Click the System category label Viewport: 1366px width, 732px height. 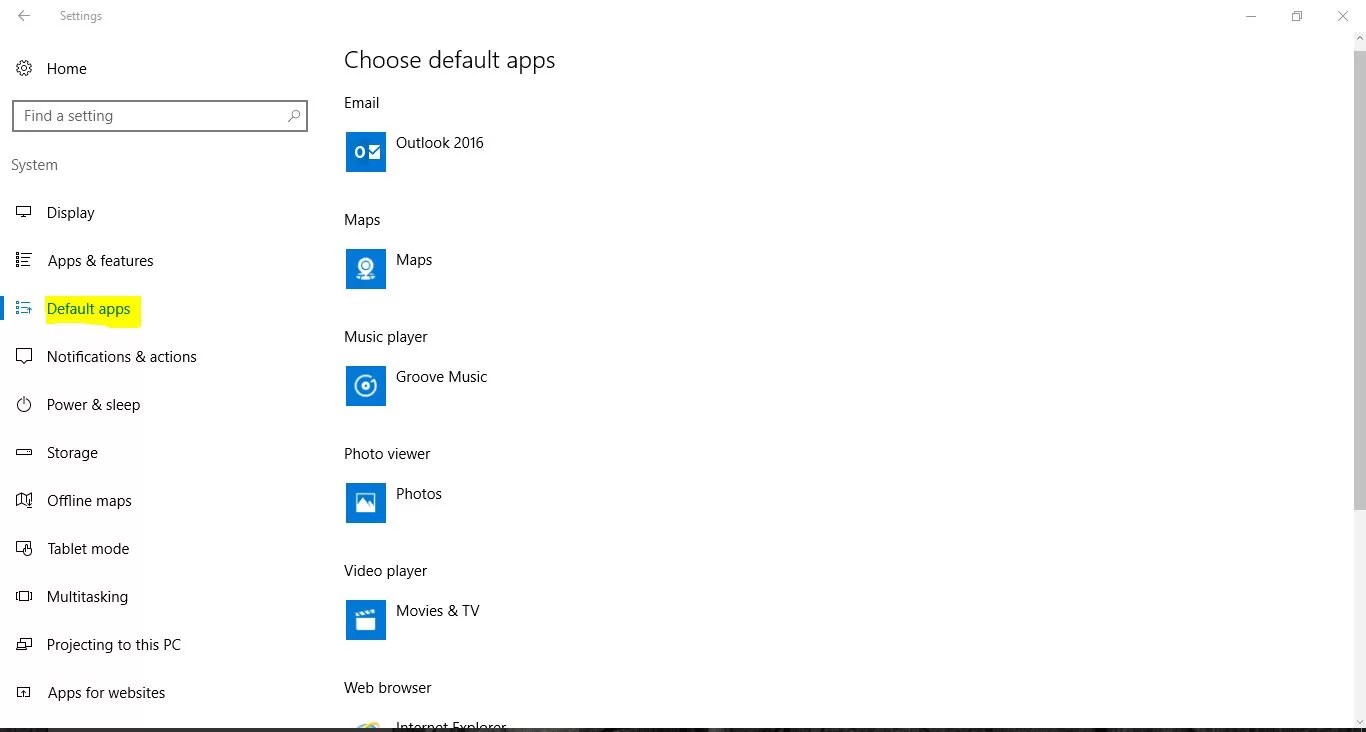(35, 165)
